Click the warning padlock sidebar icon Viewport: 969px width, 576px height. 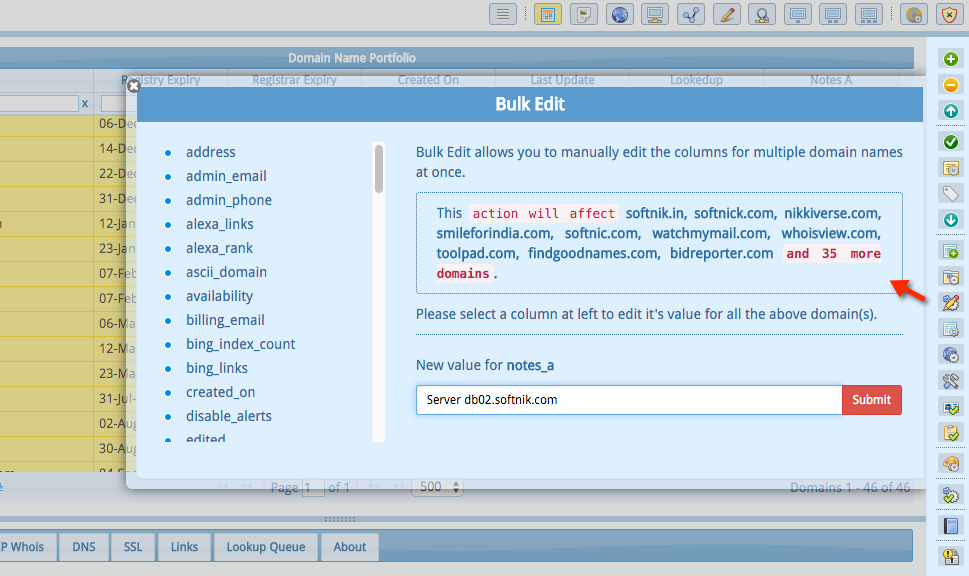click(950, 556)
